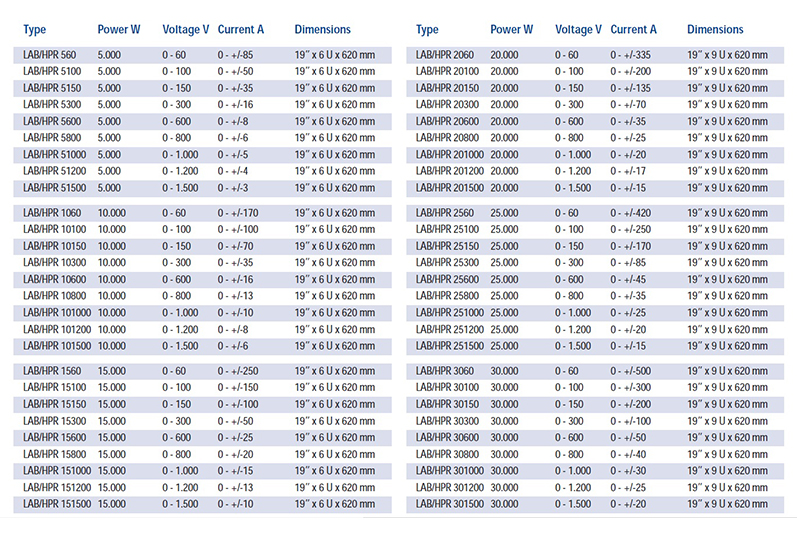Click the LAB/HPR 1560 entry
Viewport: 797px width, 546px height.
52,371
